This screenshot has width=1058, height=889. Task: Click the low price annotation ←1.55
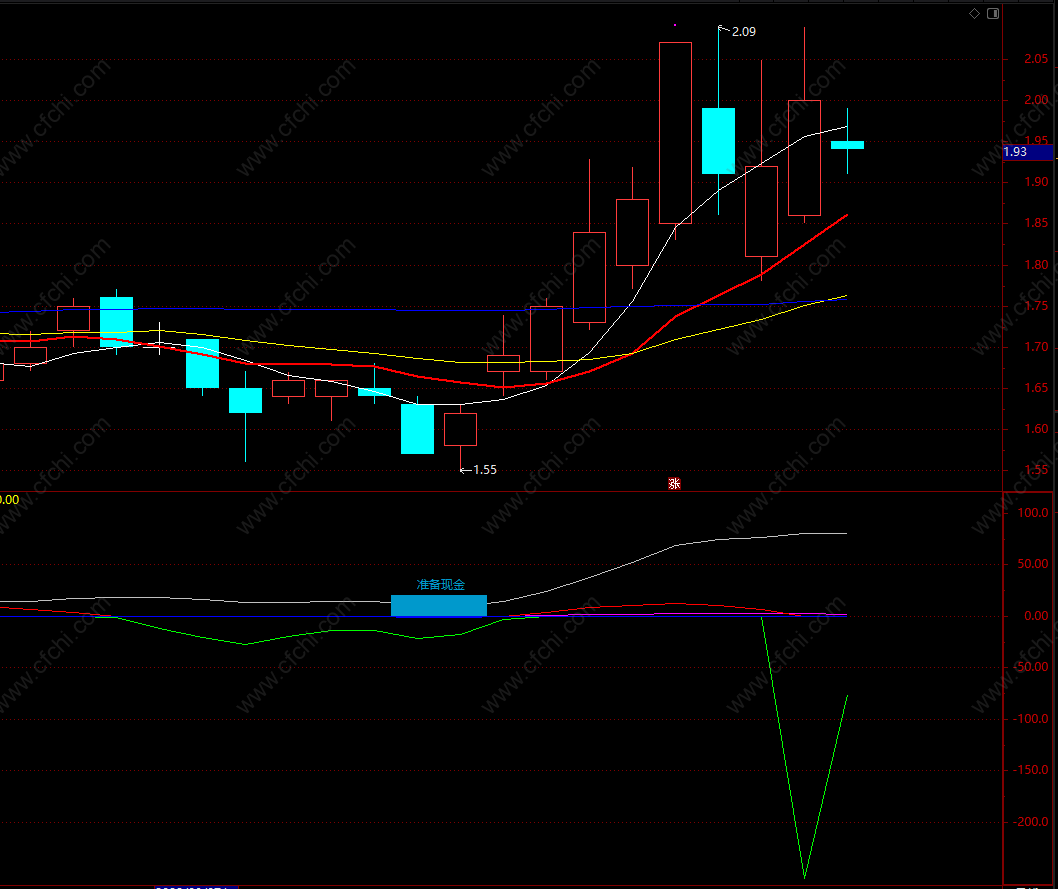coord(478,469)
